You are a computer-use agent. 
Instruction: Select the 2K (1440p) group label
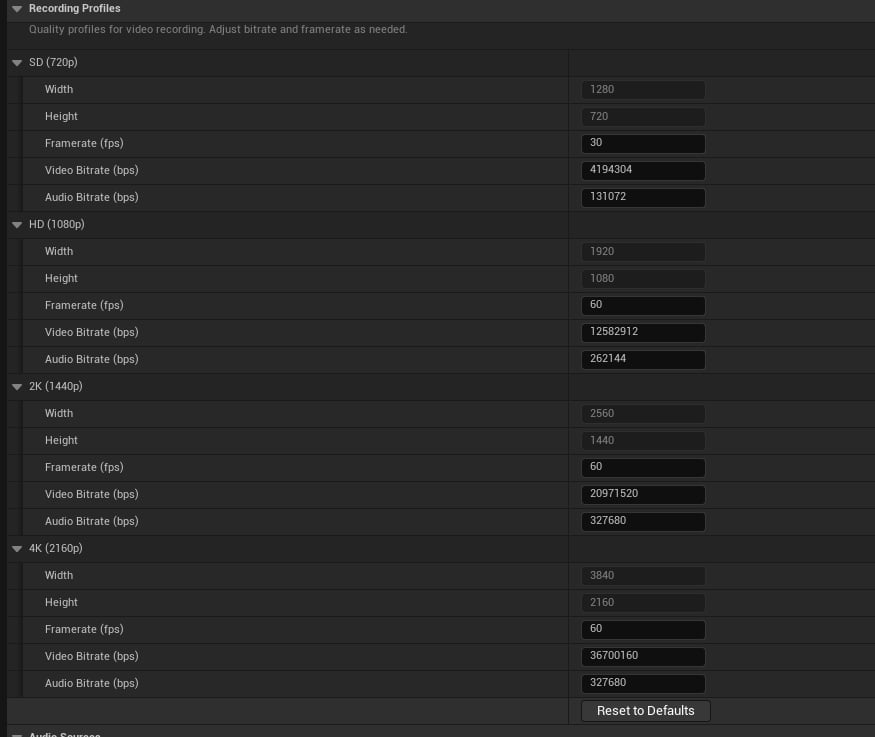(56, 386)
